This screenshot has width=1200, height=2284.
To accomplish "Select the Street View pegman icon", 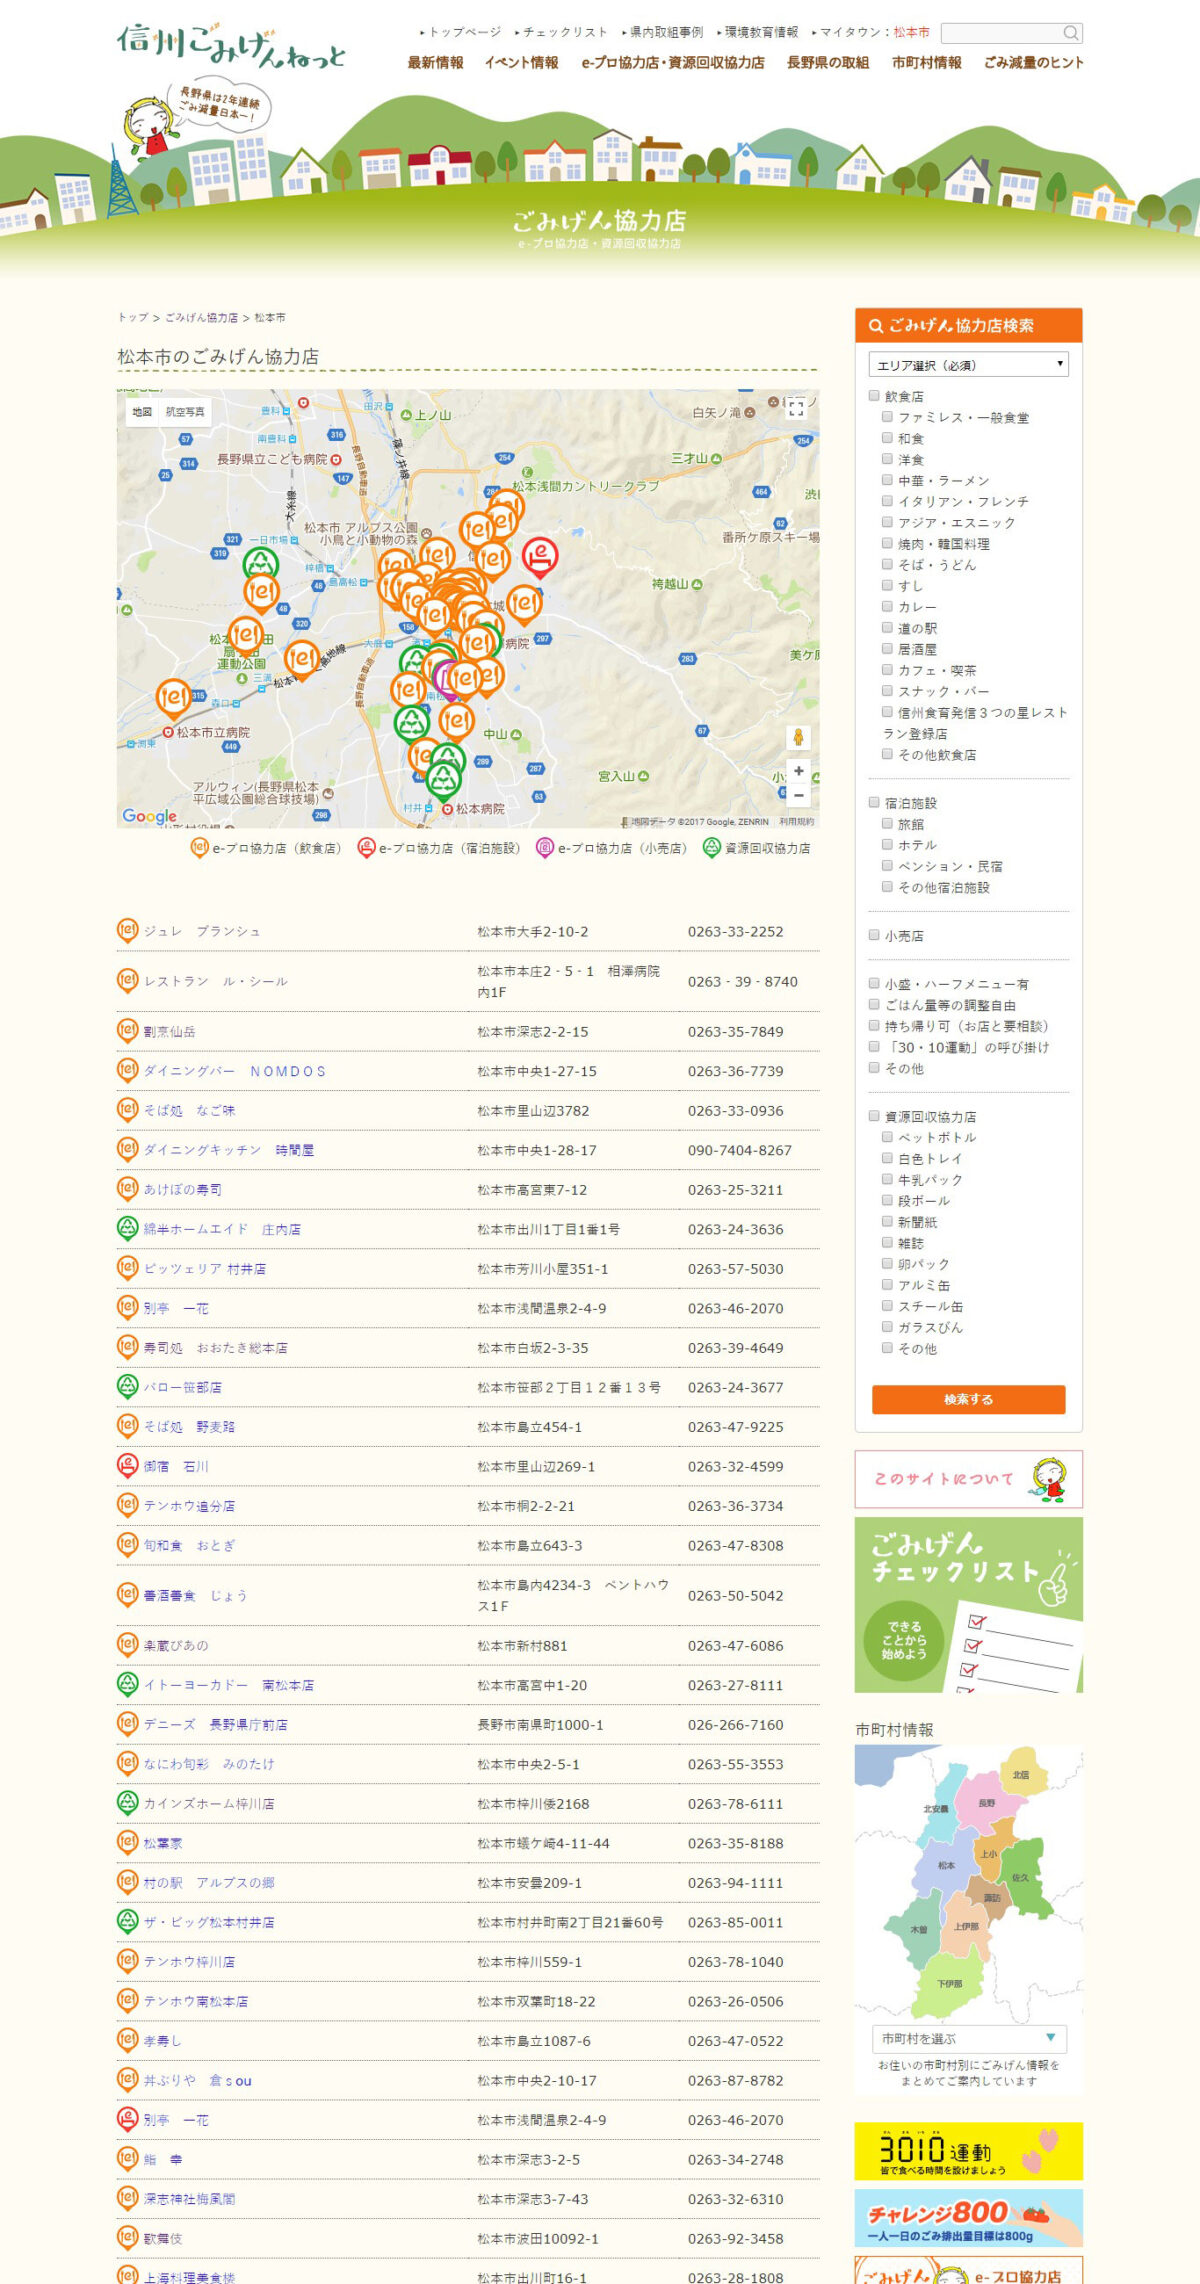I will pyautogui.click(x=798, y=738).
